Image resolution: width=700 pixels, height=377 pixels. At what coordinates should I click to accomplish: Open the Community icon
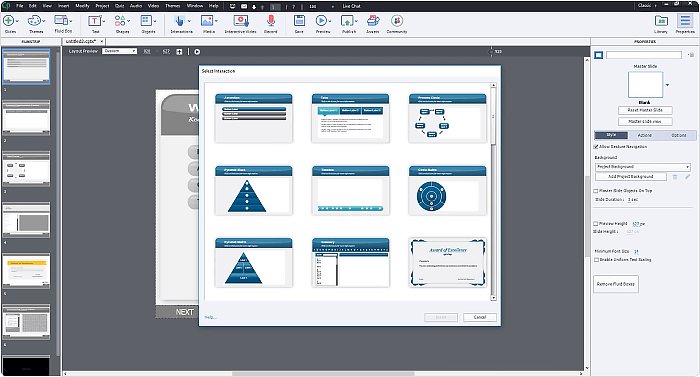point(397,21)
